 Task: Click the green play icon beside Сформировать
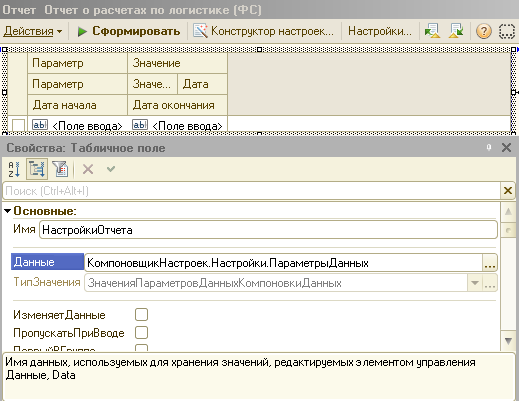(82, 32)
